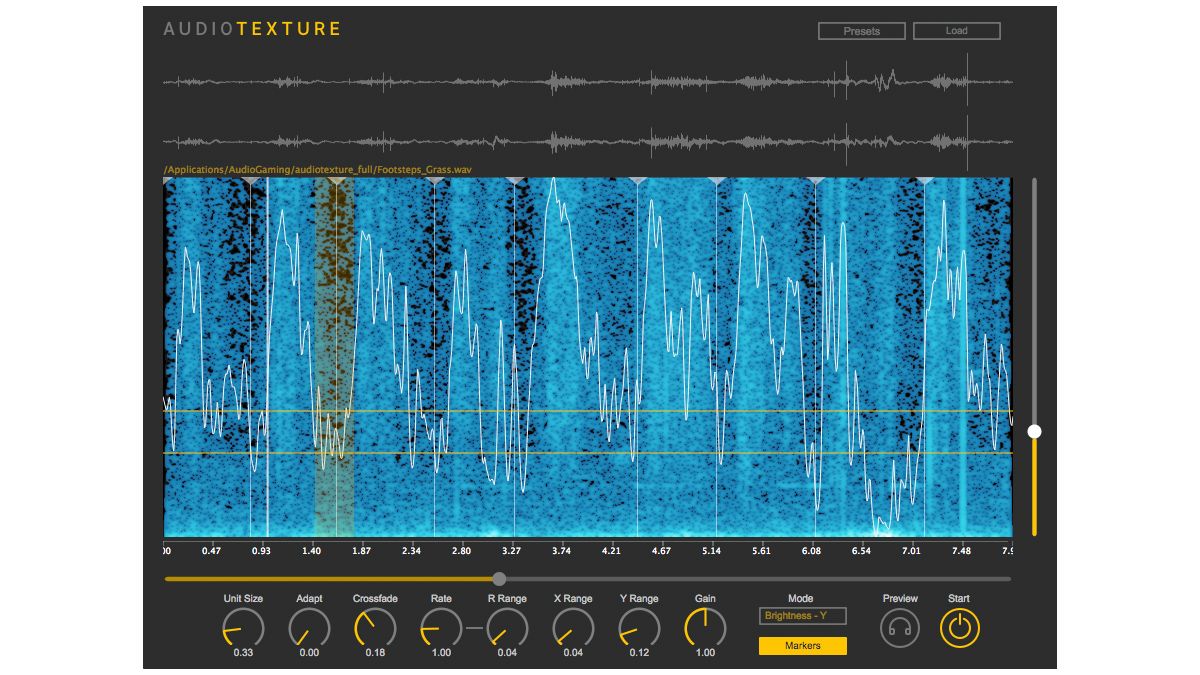
Task: Start playback using the power icon
Action: click(958, 630)
